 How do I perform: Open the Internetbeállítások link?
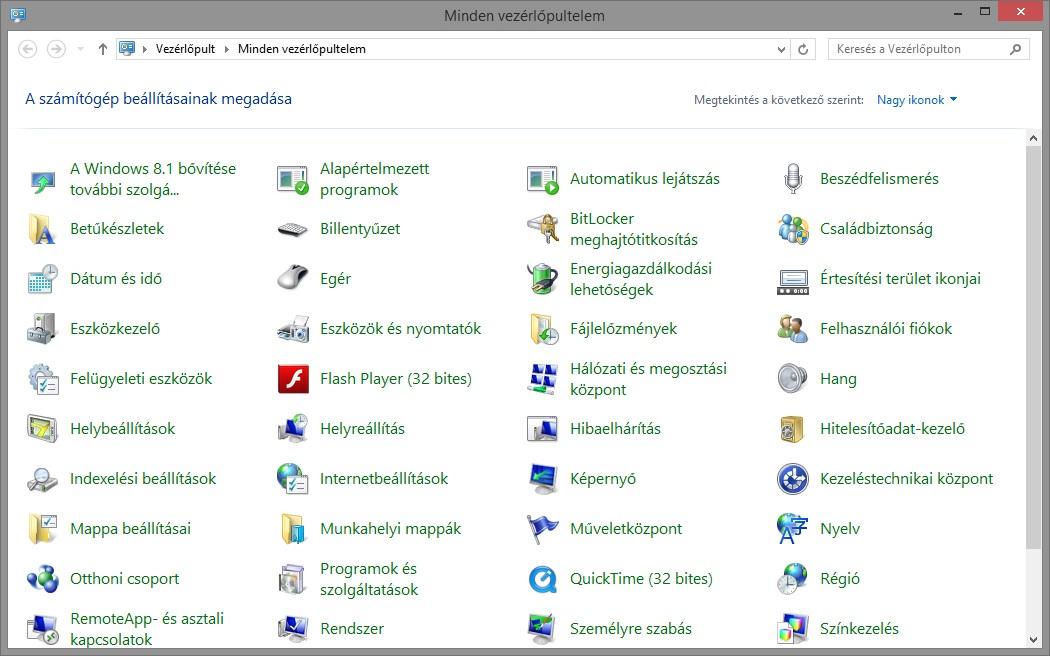click(x=384, y=479)
